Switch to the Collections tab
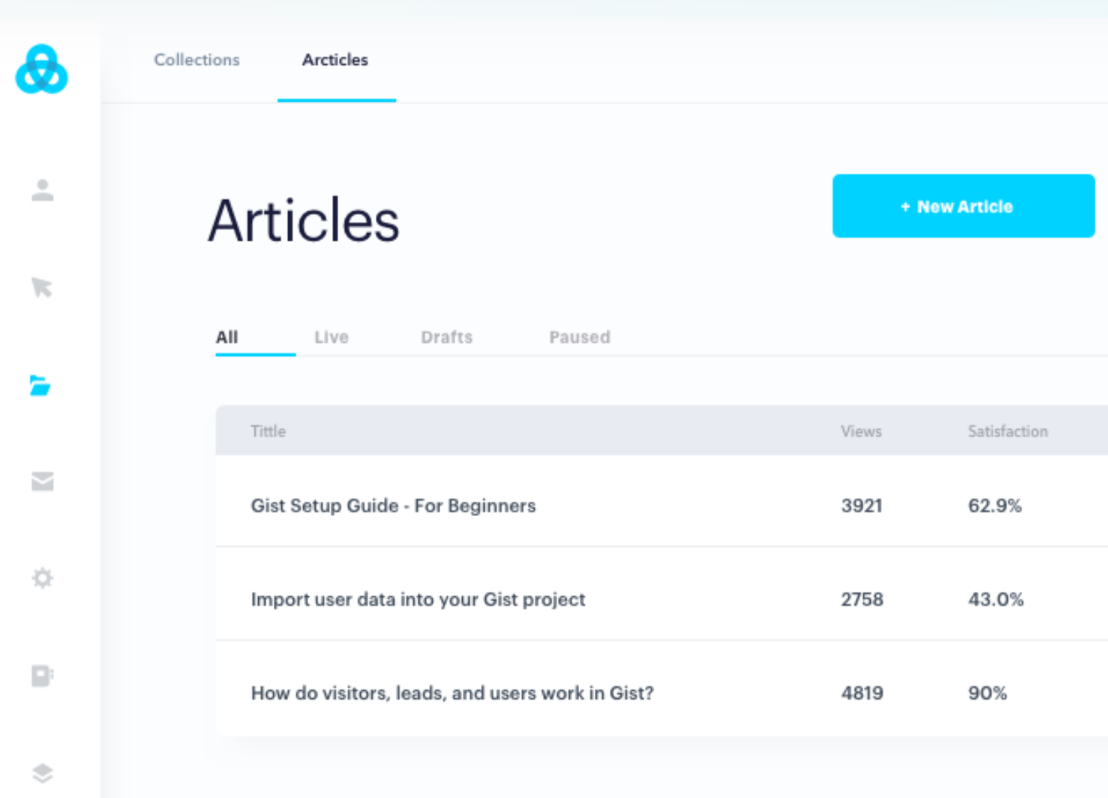 coord(196,60)
